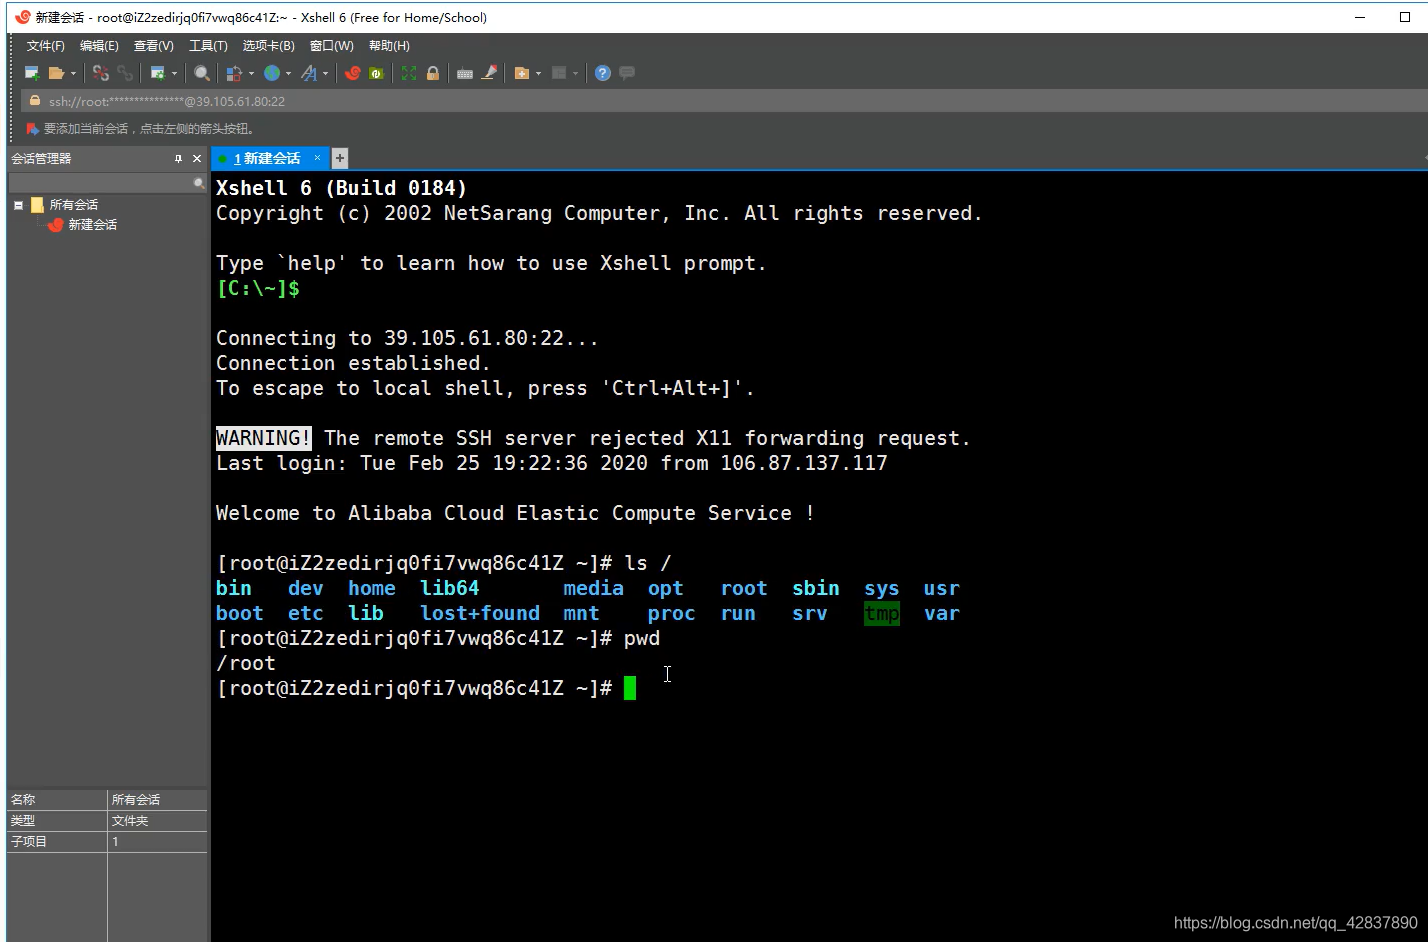
Task: Open the 帮助(H) menu
Action: tap(389, 46)
